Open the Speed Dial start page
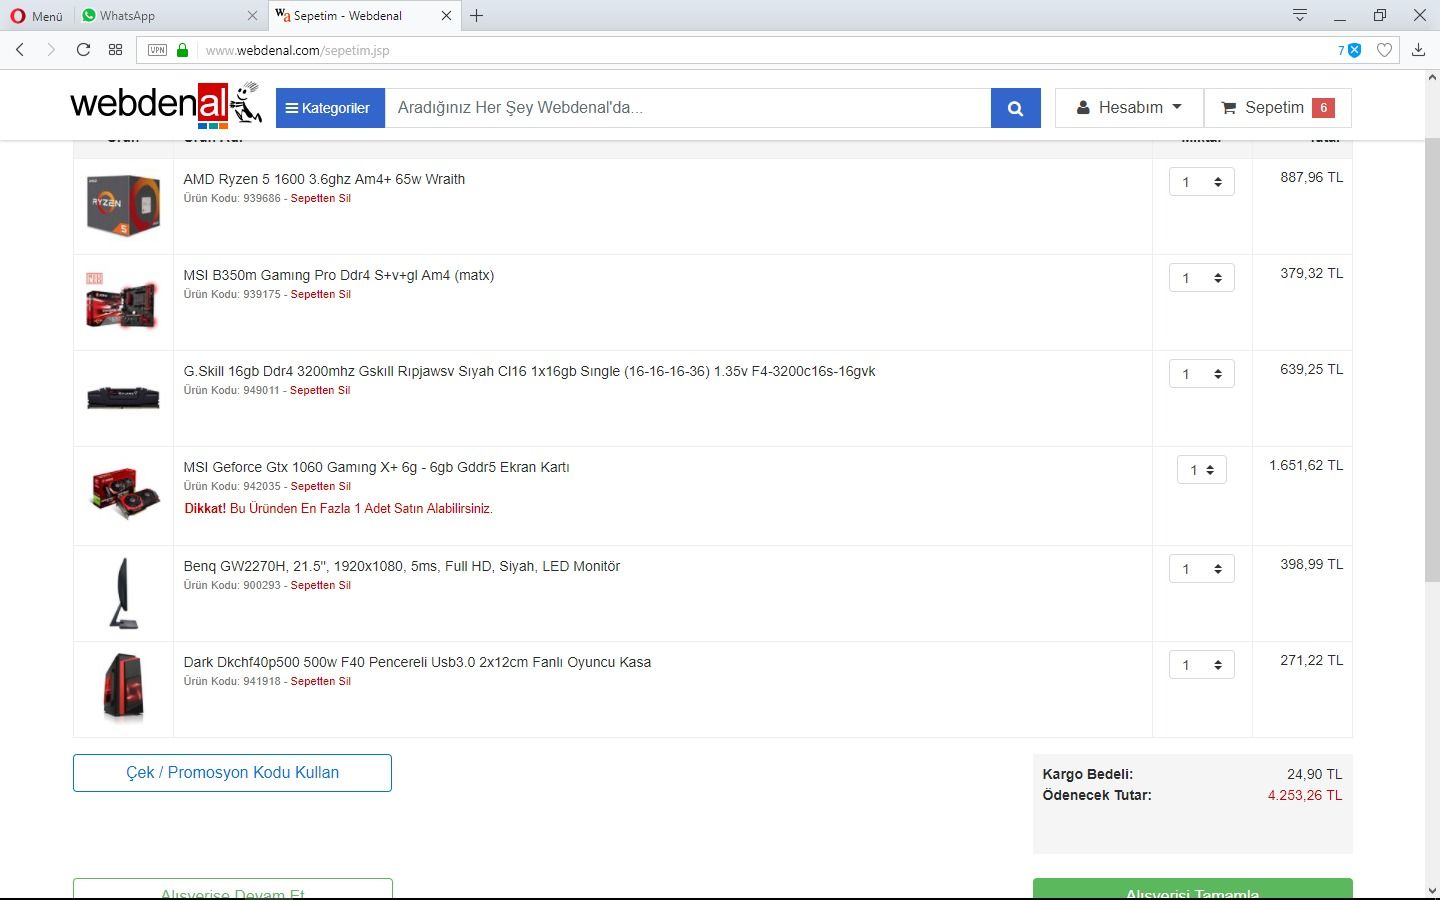1440x900 pixels. pyautogui.click(x=116, y=50)
